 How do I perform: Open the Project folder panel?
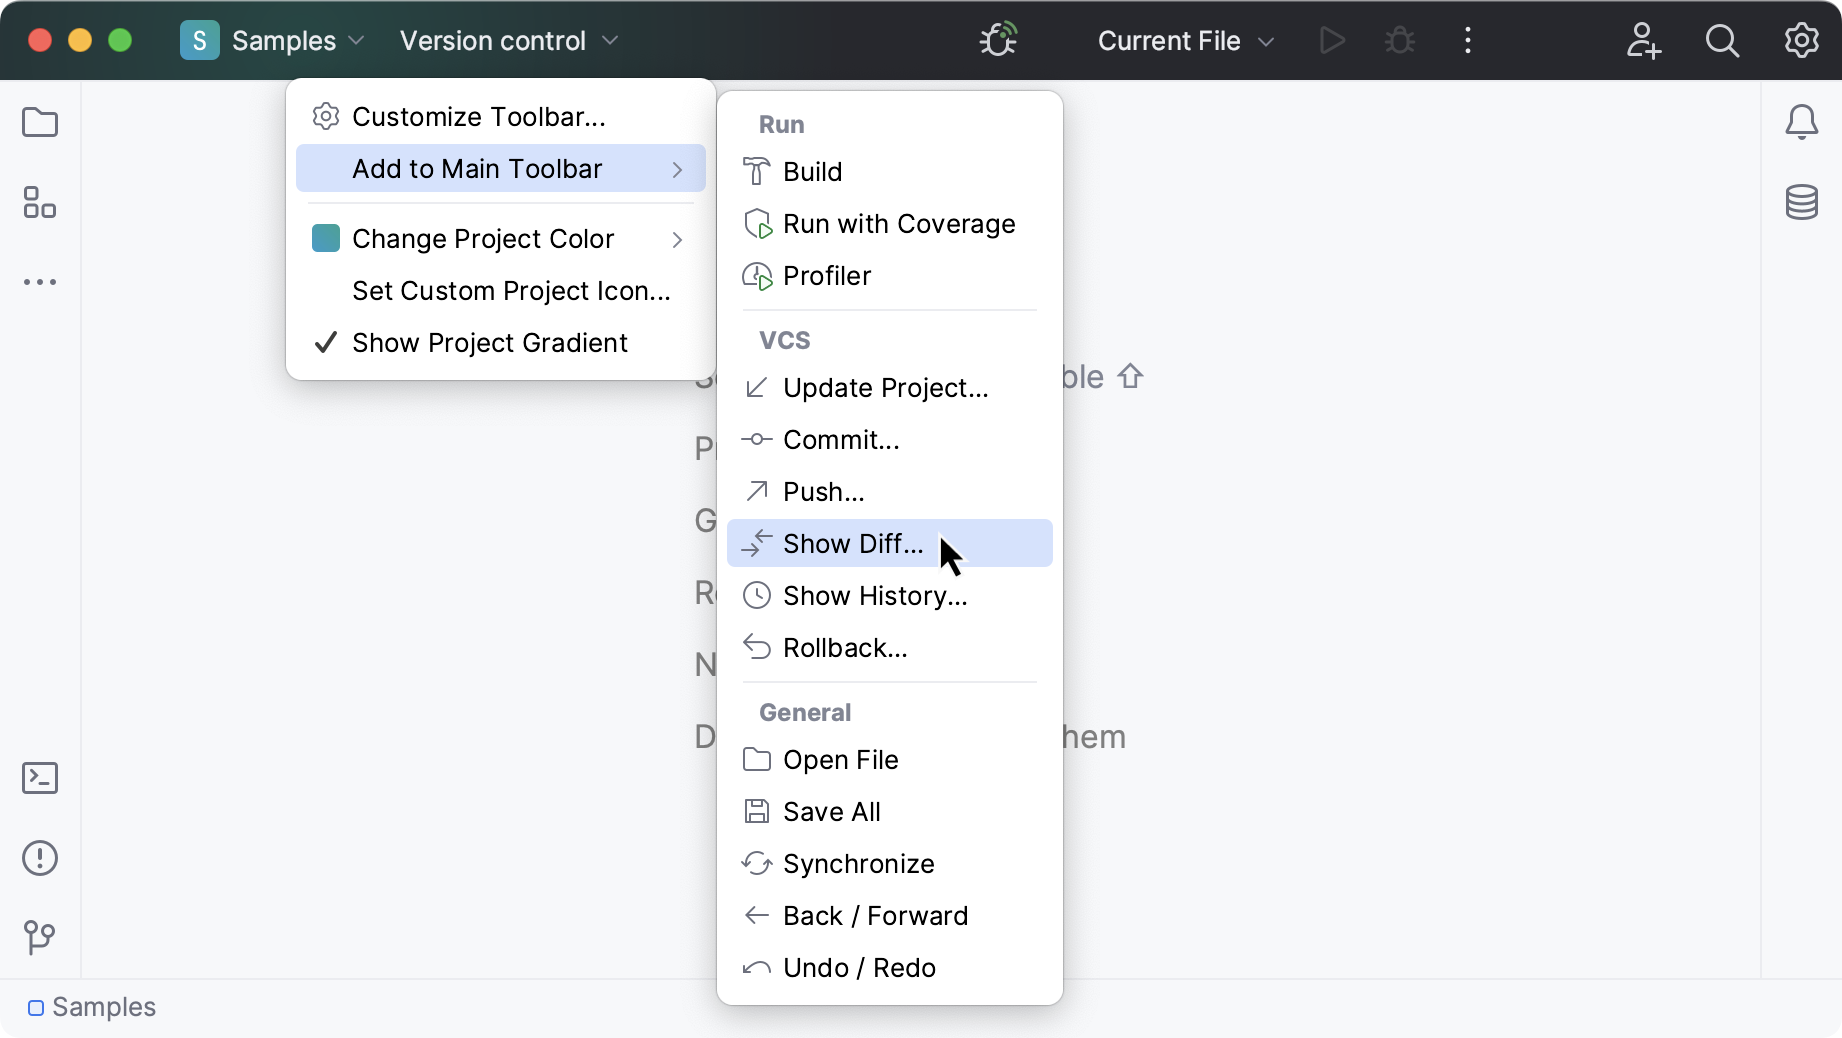tap(39, 122)
